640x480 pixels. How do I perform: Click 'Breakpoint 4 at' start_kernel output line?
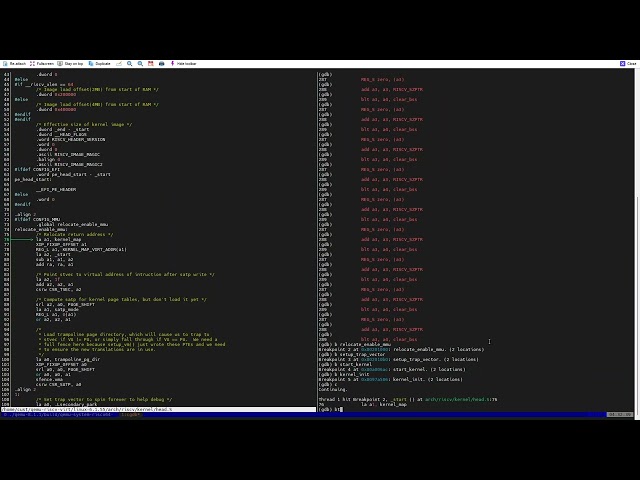[392, 369]
